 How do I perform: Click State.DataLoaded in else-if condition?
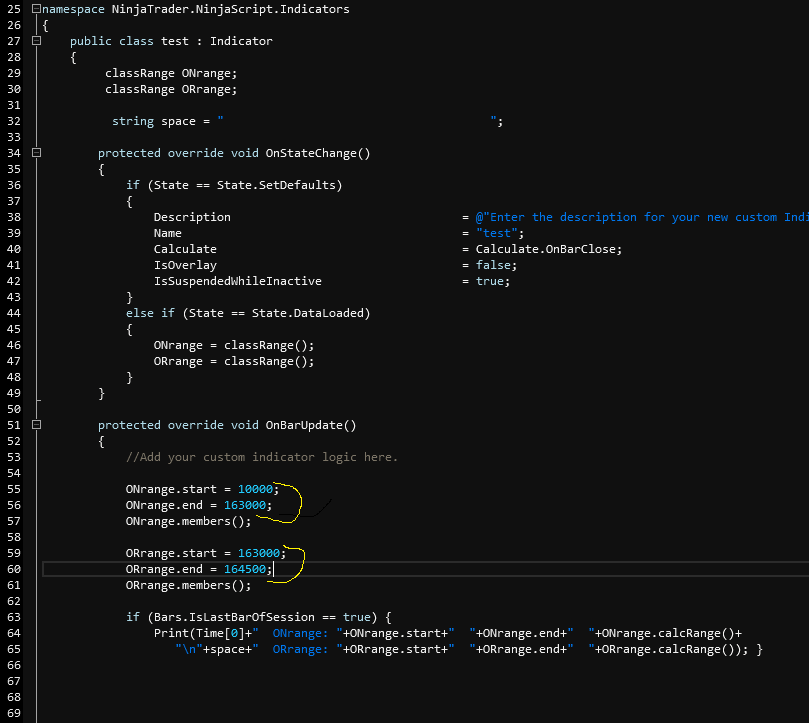tap(307, 313)
